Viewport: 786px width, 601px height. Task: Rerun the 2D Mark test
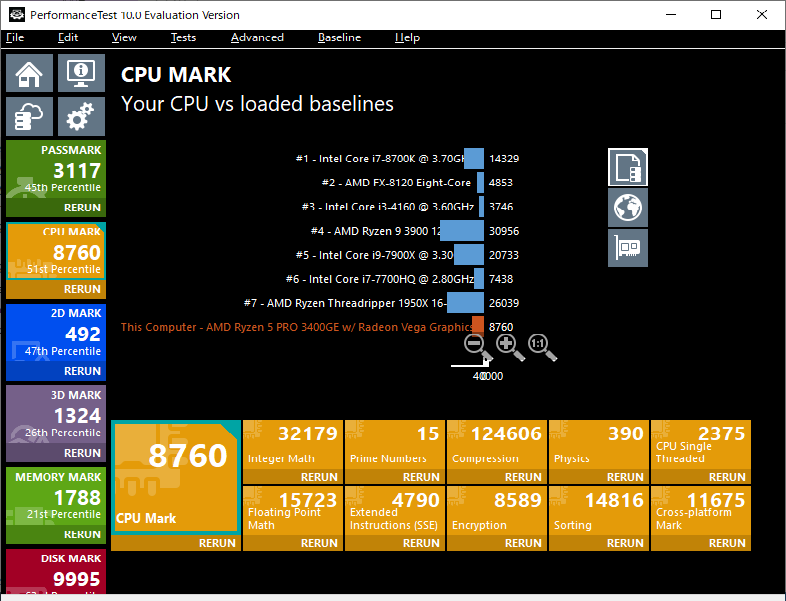[x=82, y=371]
